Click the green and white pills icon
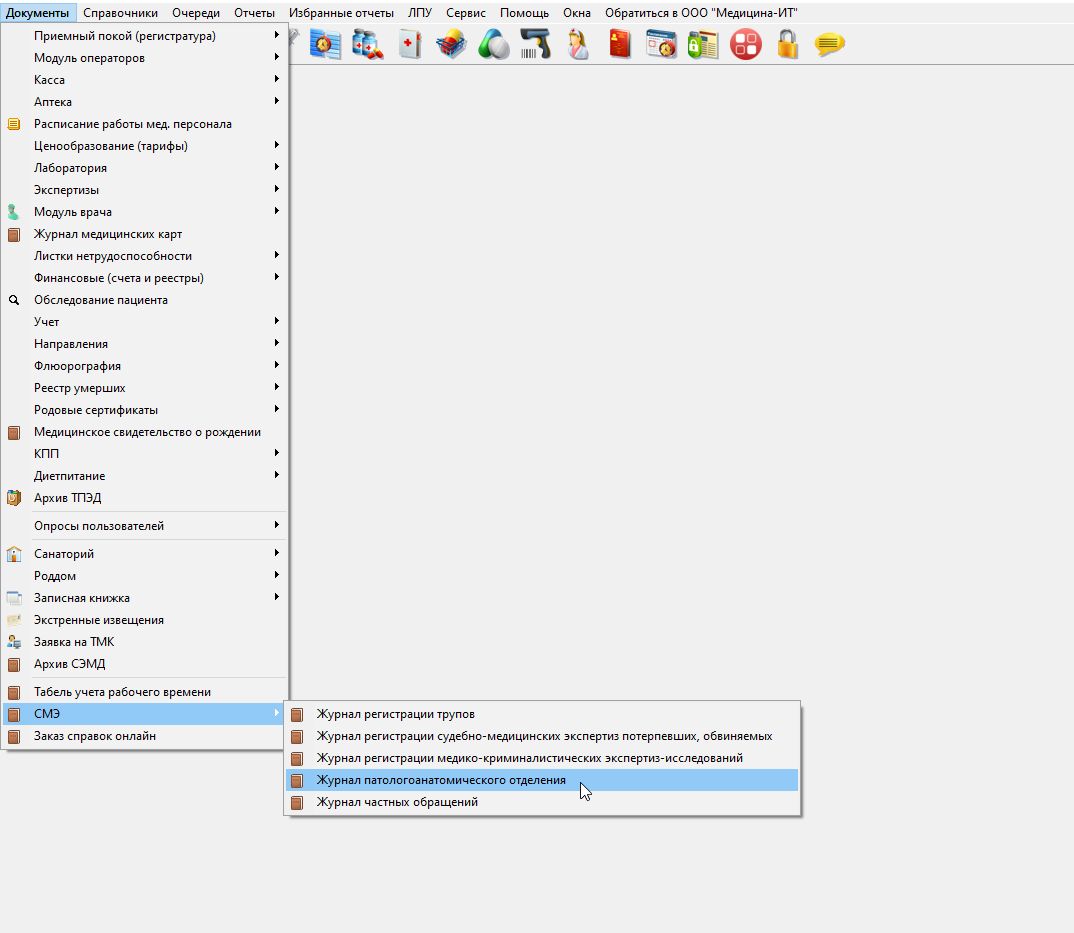The height and width of the screenshot is (933, 1074). click(494, 45)
